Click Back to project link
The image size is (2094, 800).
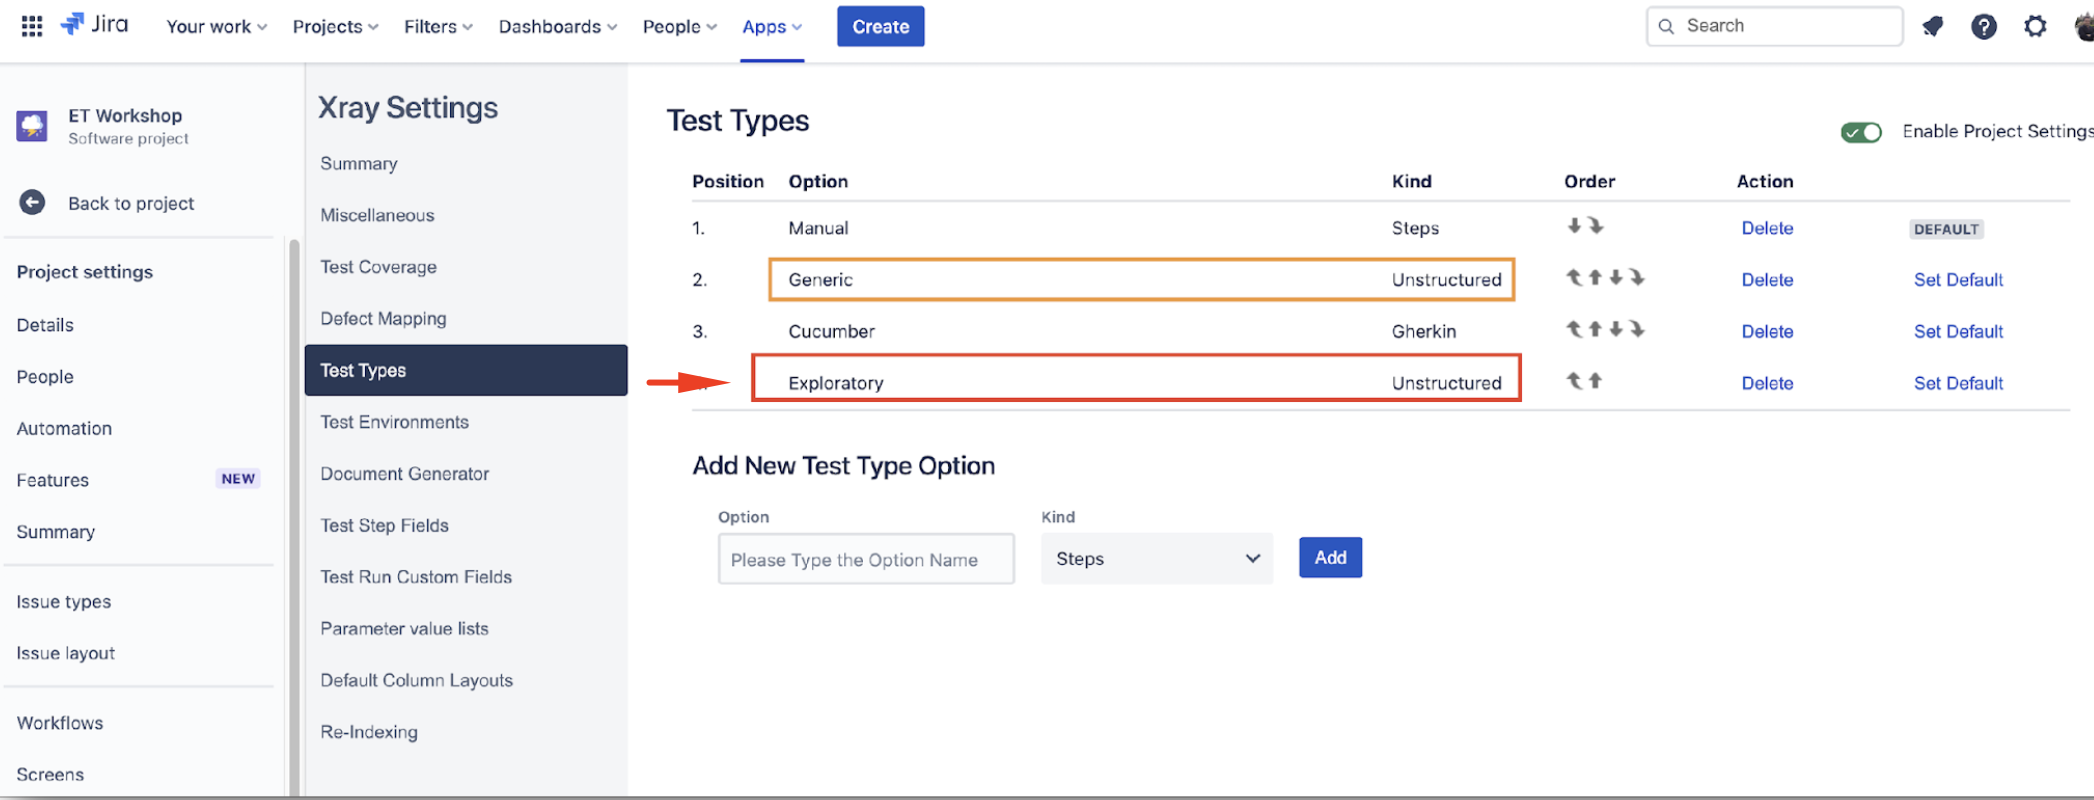click(131, 204)
